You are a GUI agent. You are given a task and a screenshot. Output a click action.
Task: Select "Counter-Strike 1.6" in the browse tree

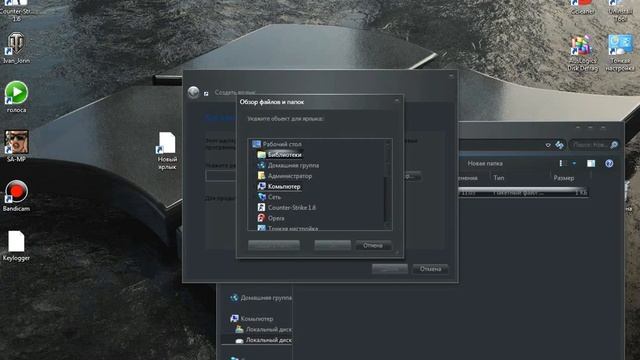287,208
